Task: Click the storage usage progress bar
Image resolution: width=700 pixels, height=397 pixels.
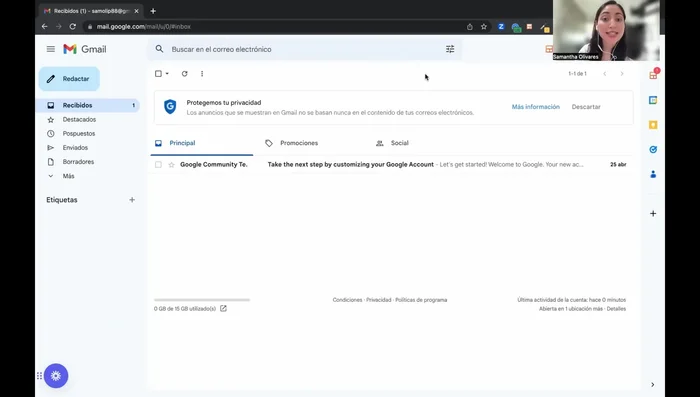Action: pos(202,300)
